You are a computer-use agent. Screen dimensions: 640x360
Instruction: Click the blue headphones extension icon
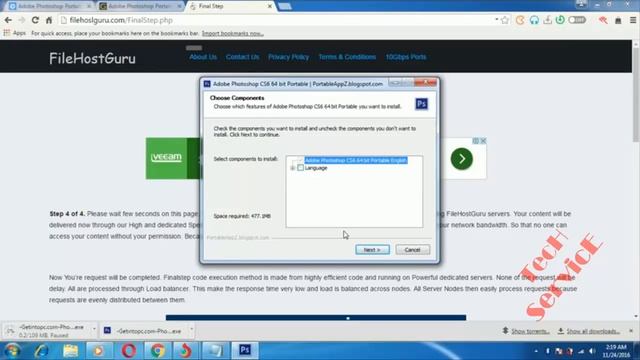coord(534,20)
